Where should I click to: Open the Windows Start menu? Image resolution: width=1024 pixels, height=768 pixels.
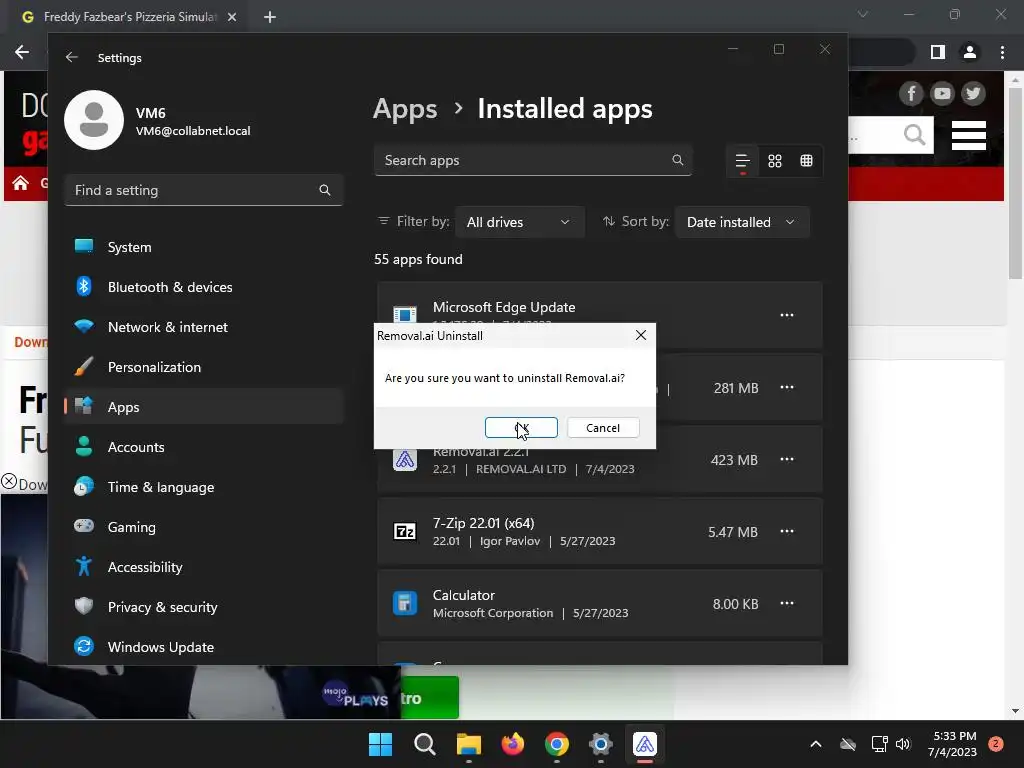coord(380,744)
